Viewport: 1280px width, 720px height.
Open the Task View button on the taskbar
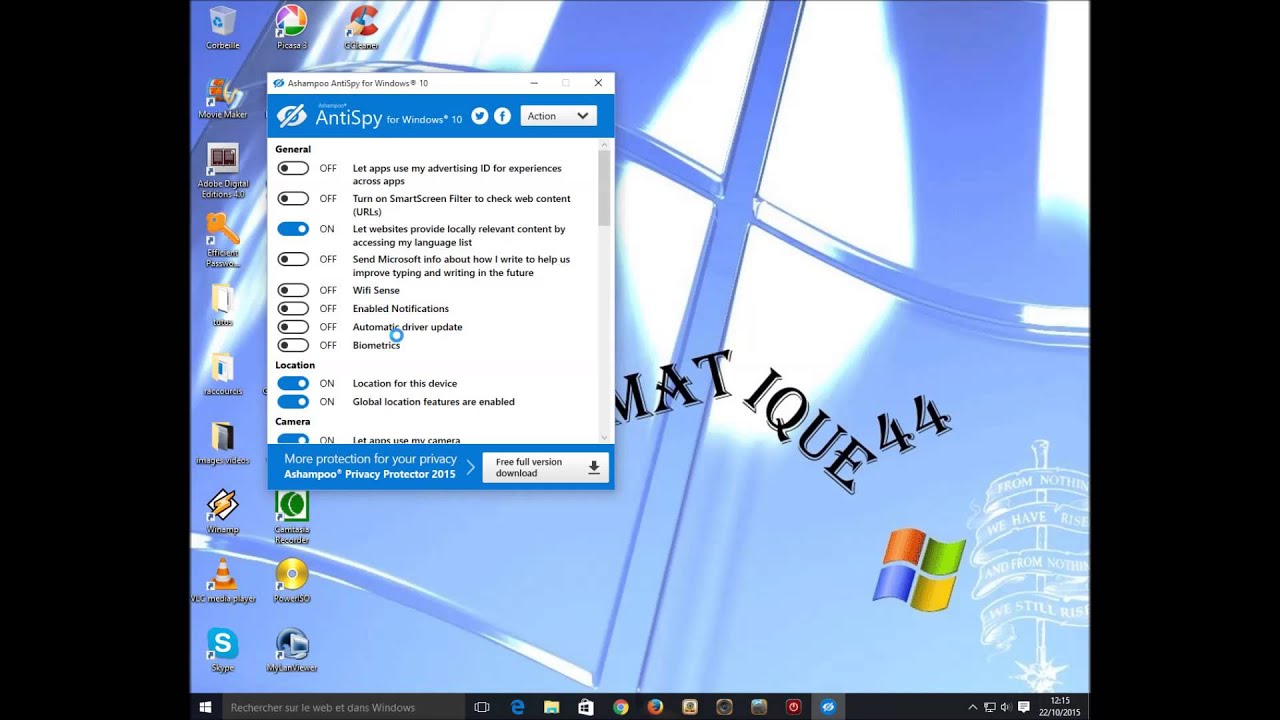(x=481, y=707)
